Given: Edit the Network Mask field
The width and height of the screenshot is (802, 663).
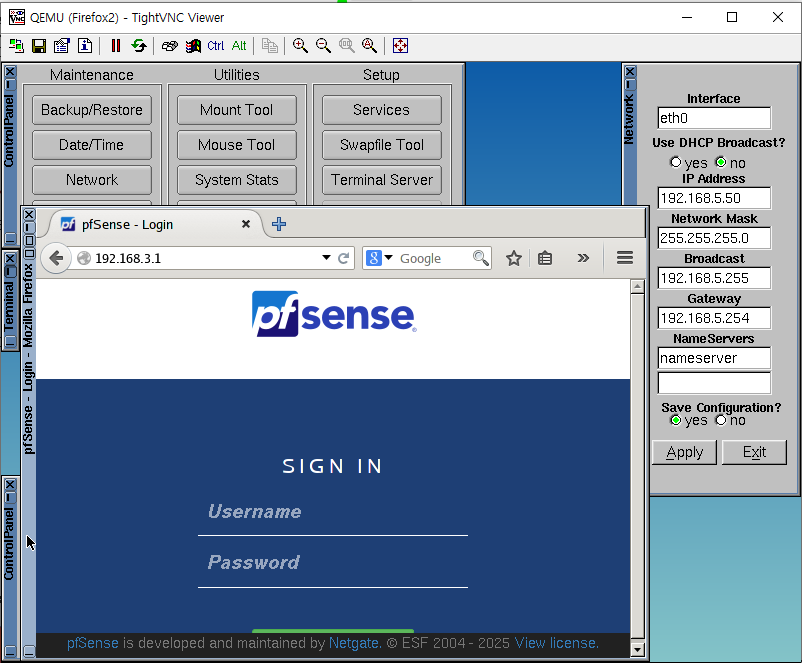Looking at the screenshot, I should click(x=714, y=238).
